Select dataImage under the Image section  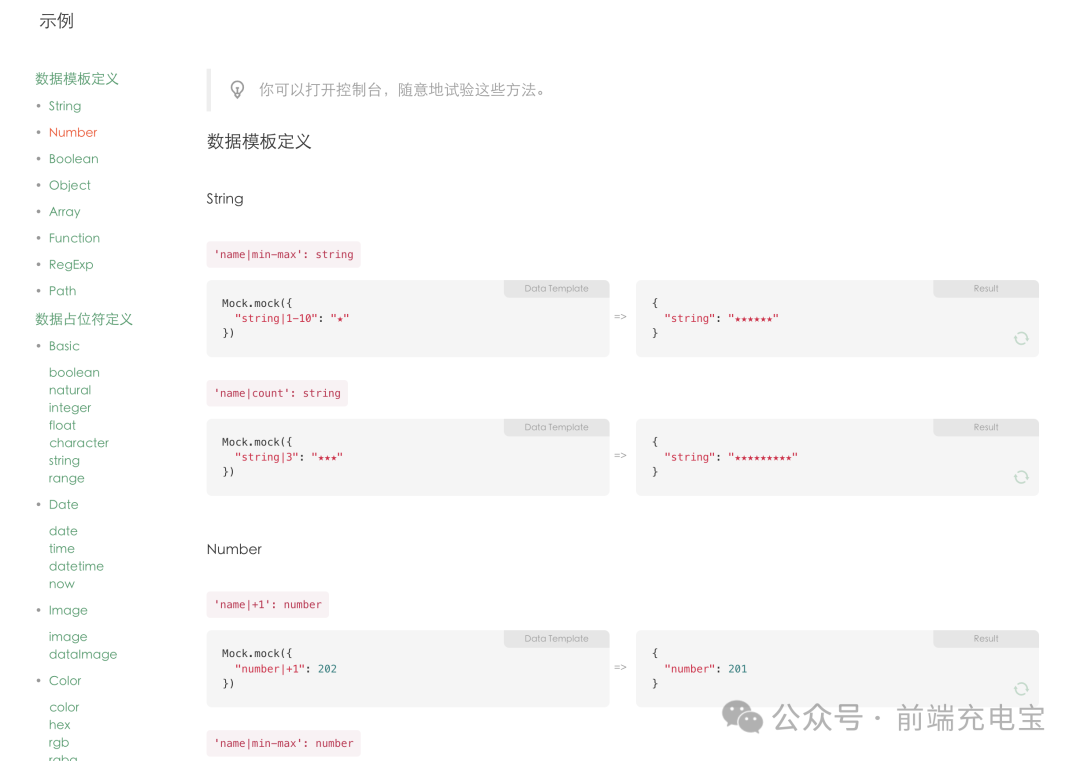point(82,654)
